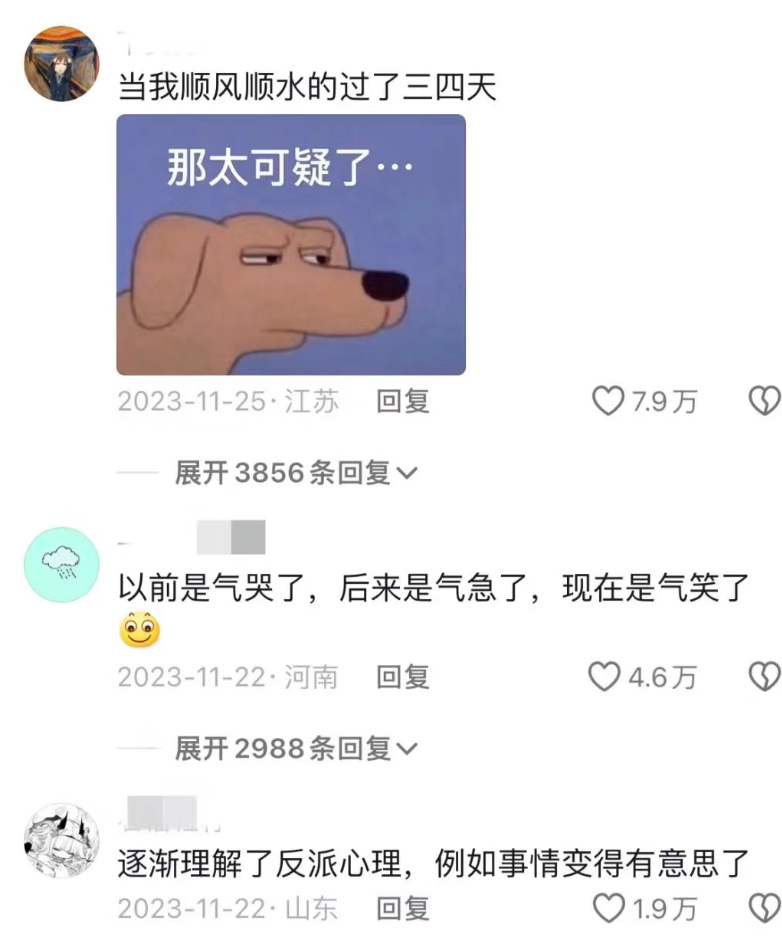Tap the smiley emoji in the comment

coord(140,629)
